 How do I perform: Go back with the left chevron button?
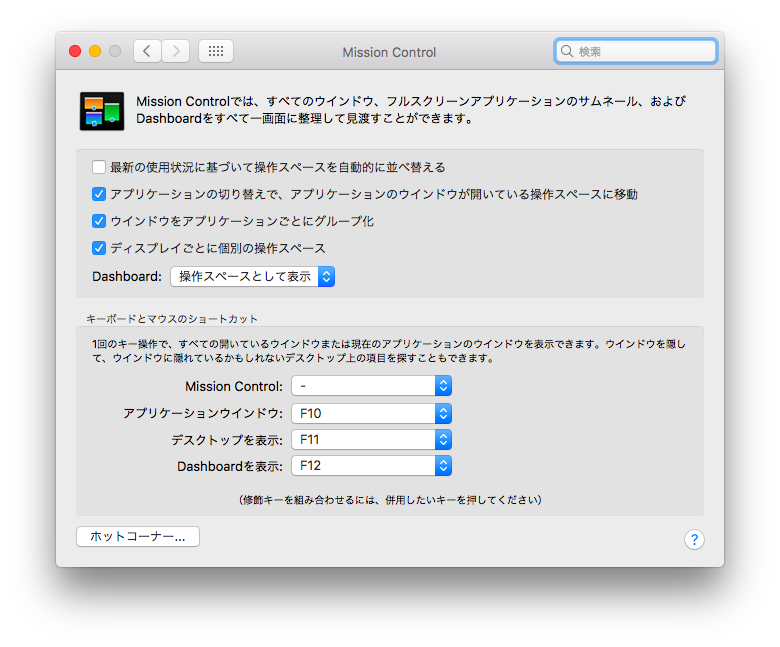click(147, 51)
